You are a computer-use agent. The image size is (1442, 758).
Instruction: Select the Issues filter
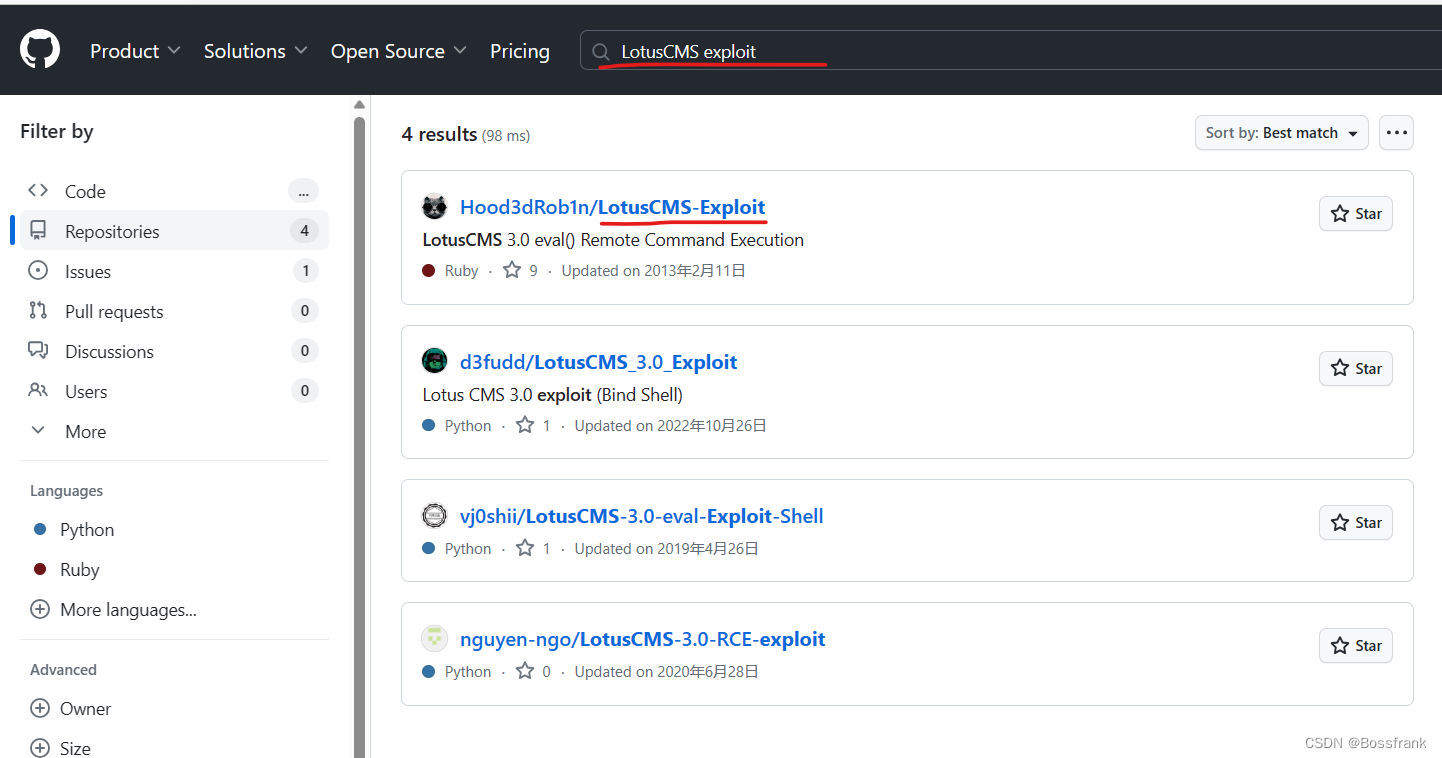(174, 271)
